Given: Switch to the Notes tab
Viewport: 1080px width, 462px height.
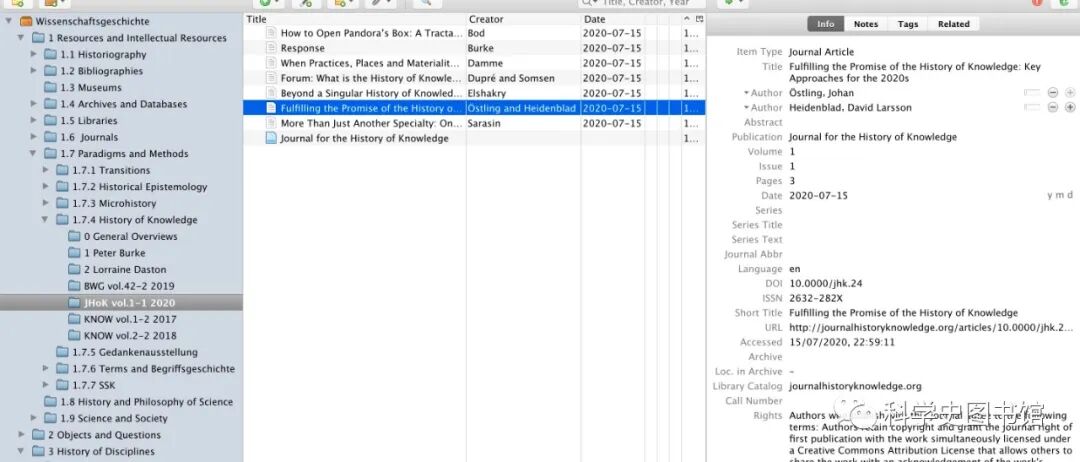Looking at the screenshot, I should coord(866,24).
